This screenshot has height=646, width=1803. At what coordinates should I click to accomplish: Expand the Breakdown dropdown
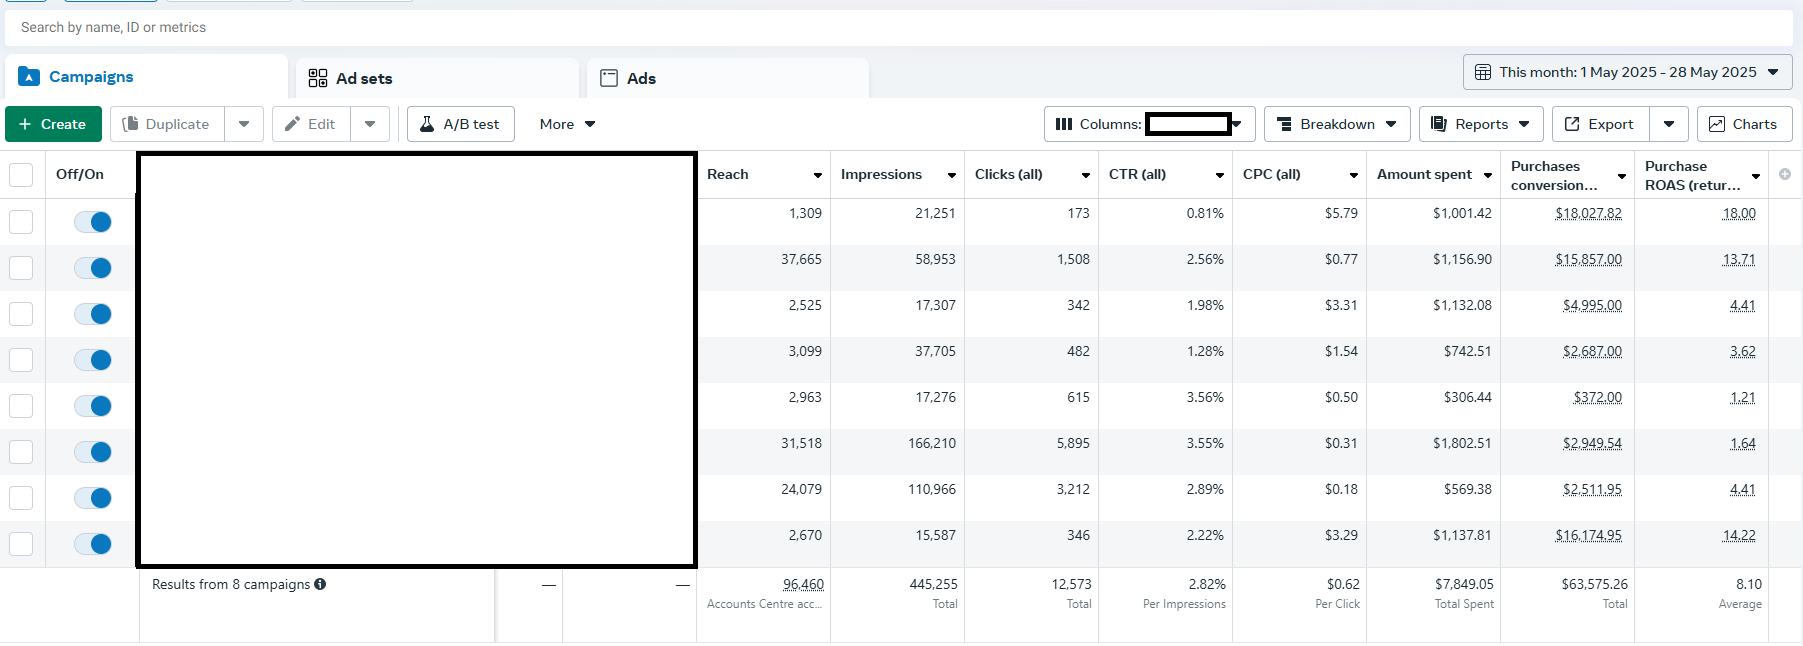1336,124
